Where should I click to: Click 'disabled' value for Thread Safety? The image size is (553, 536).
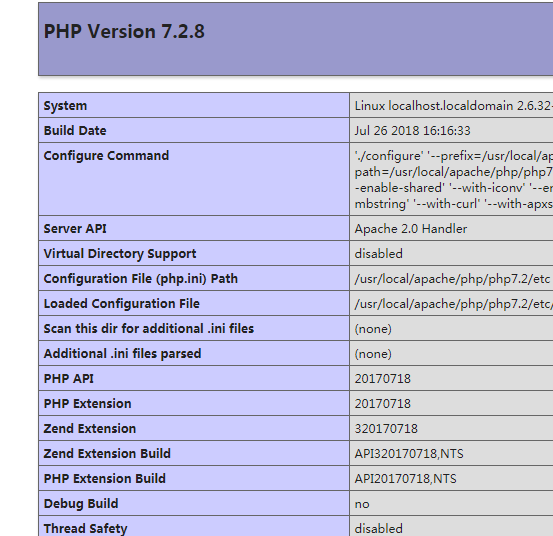[x=378, y=529]
